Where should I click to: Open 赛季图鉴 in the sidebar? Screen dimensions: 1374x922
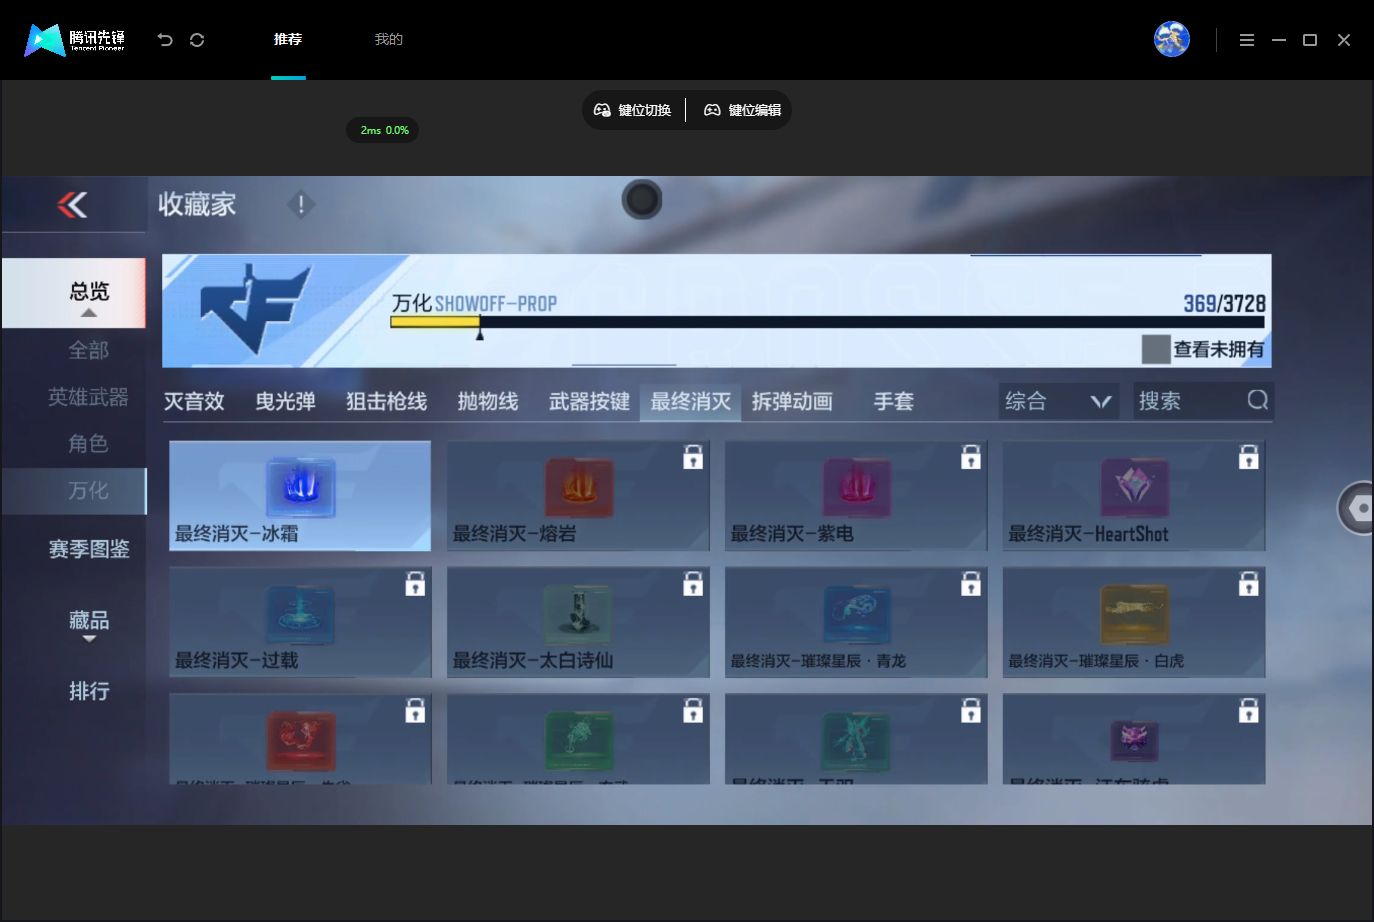(89, 549)
